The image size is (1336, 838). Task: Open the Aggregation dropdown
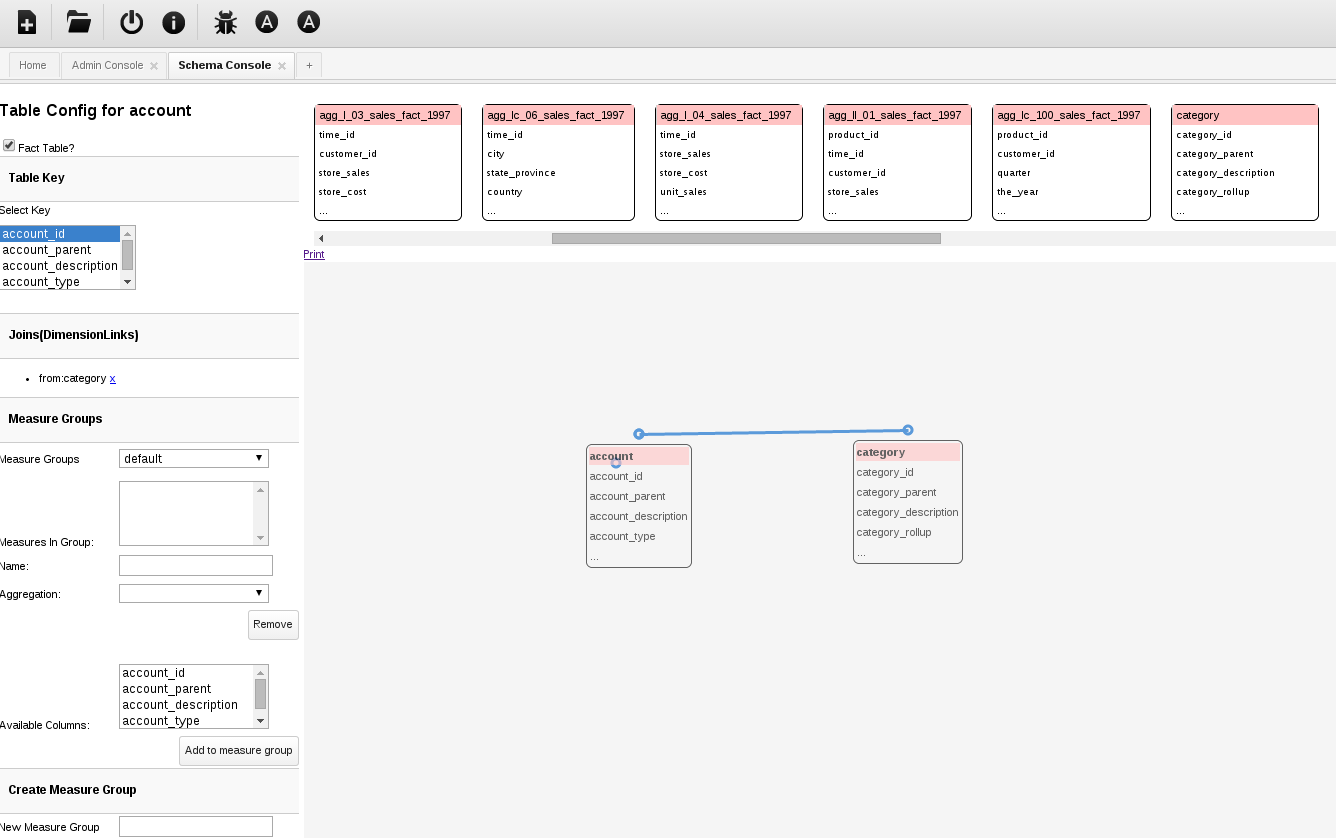(194, 593)
